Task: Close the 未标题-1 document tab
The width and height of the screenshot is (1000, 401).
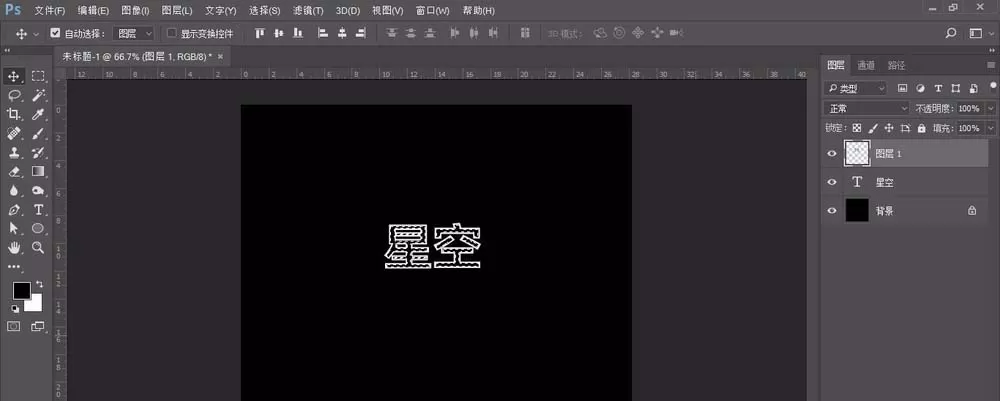Action: [x=221, y=57]
